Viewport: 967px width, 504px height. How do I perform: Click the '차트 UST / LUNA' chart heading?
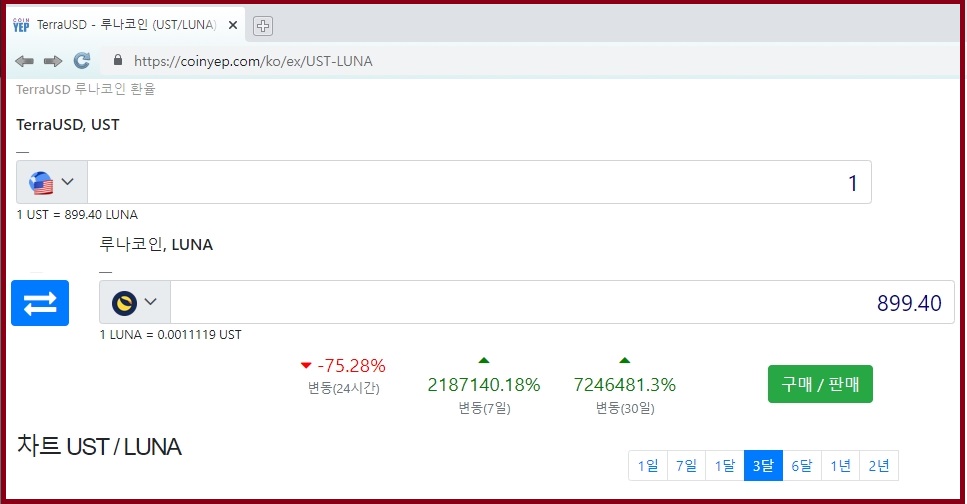coord(99,445)
